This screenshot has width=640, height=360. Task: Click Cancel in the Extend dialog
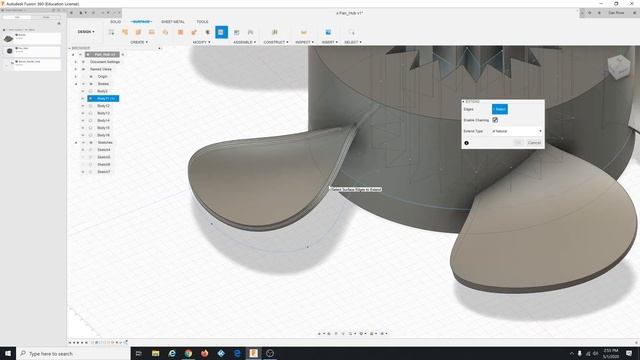click(x=534, y=142)
